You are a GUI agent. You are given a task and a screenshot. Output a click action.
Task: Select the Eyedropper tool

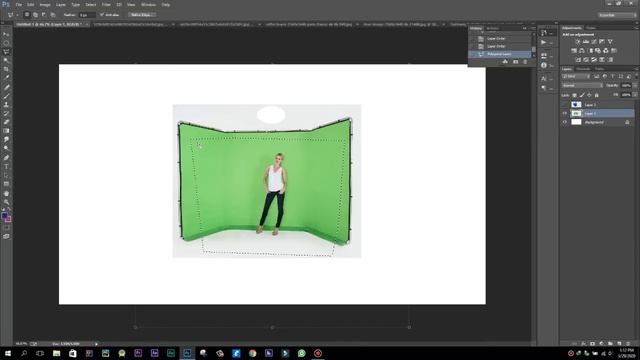coord(6,78)
